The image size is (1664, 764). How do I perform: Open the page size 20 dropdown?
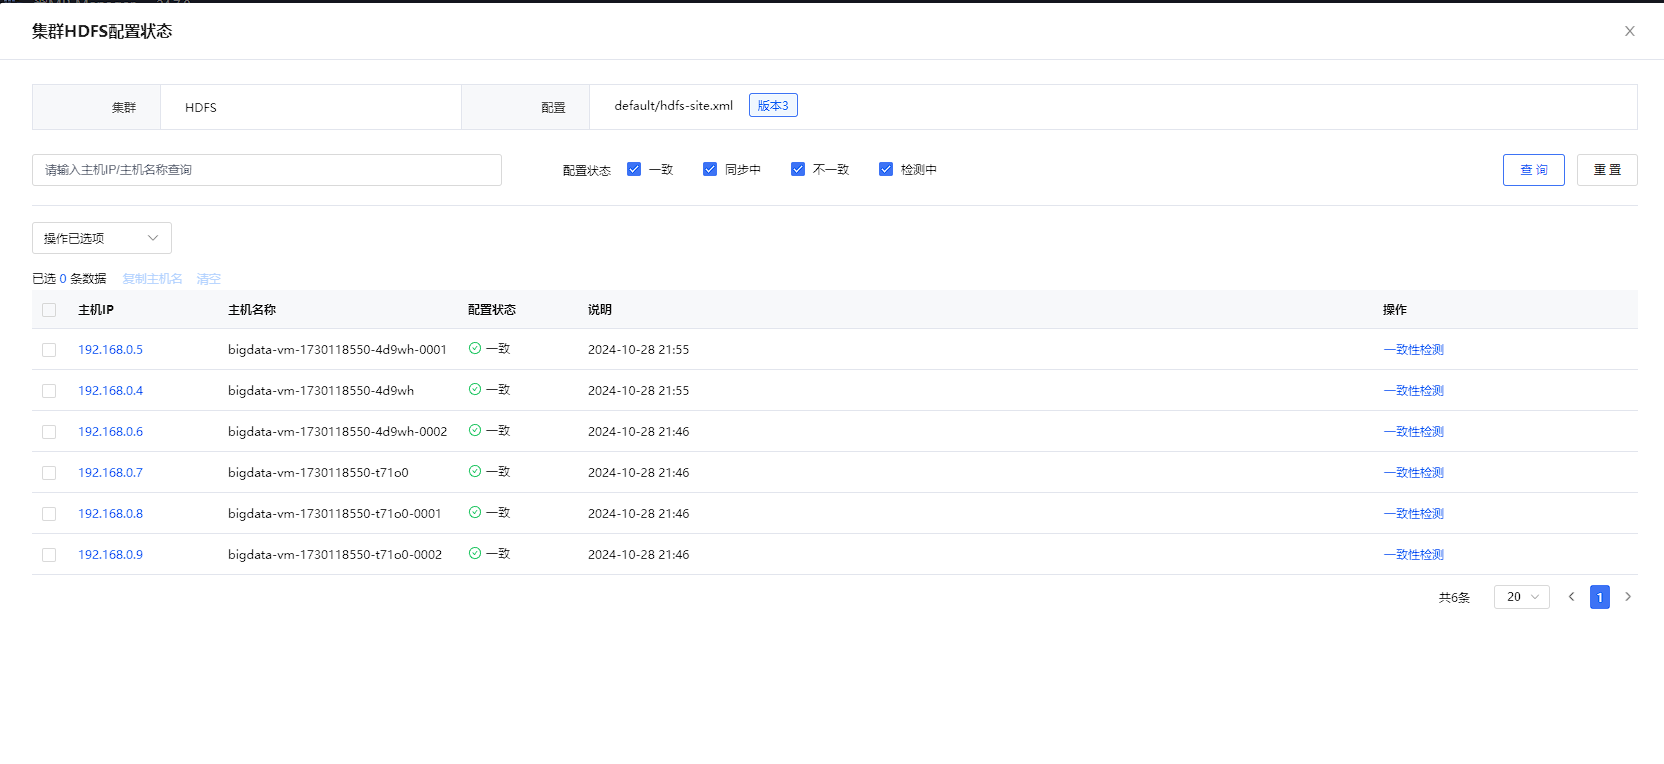1522,597
